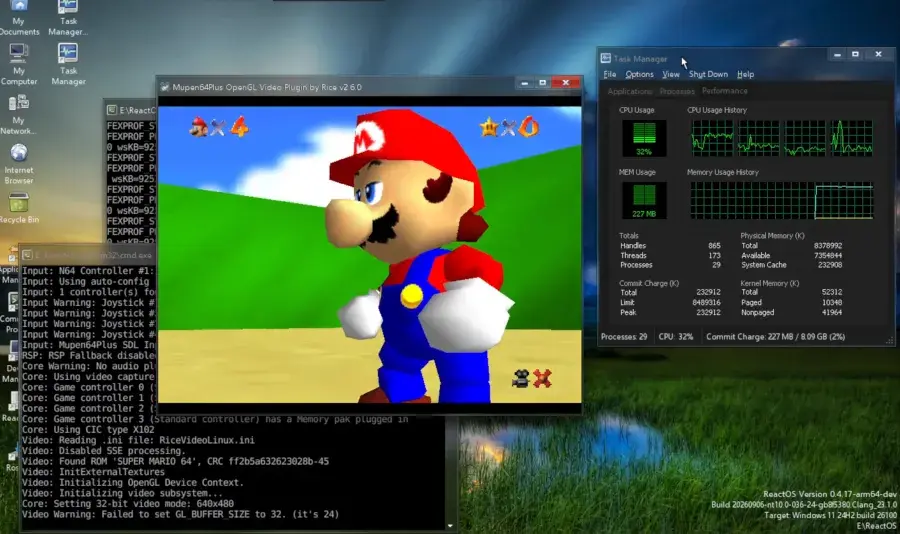Click the 'Video: InitExternalTextures' console line
The height and width of the screenshot is (534, 900).
click(x=93, y=472)
